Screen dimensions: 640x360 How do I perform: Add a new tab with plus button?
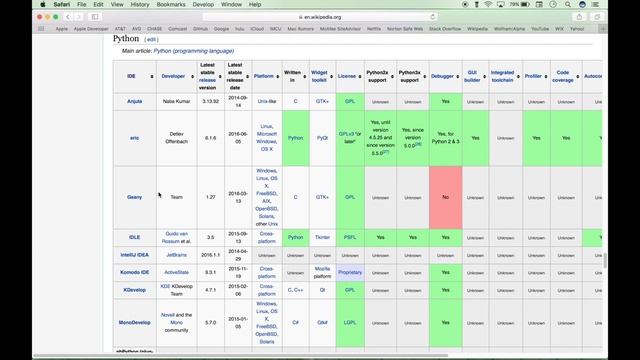[603, 29]
